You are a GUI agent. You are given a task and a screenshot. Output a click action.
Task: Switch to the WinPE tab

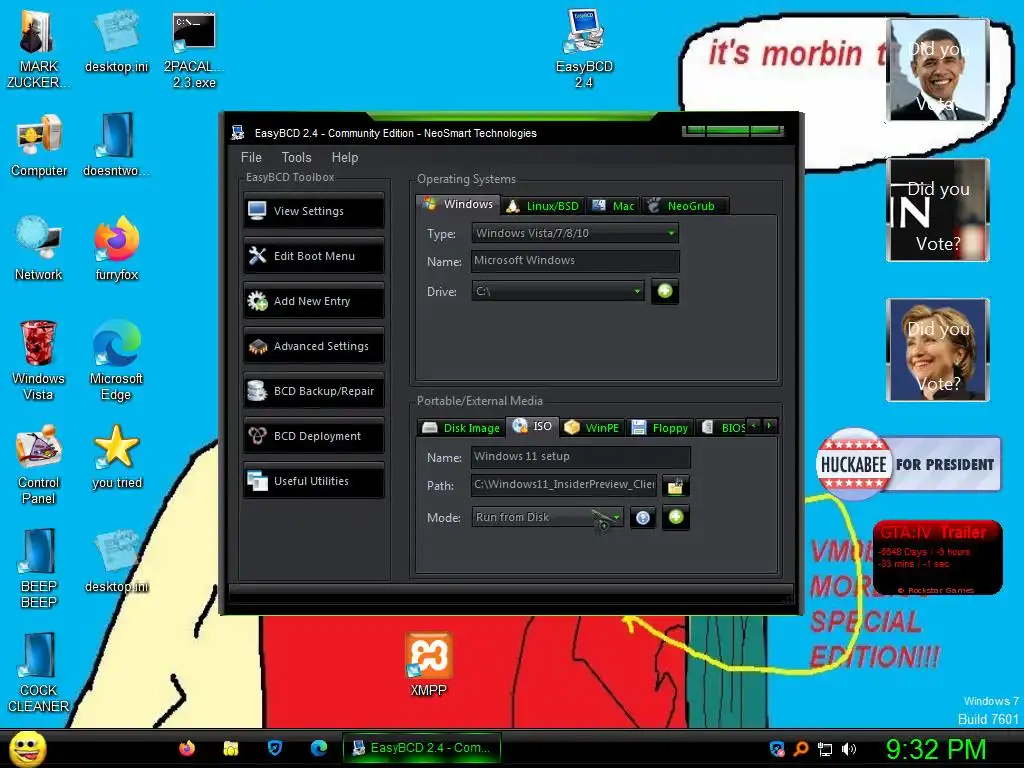point(593,428)
